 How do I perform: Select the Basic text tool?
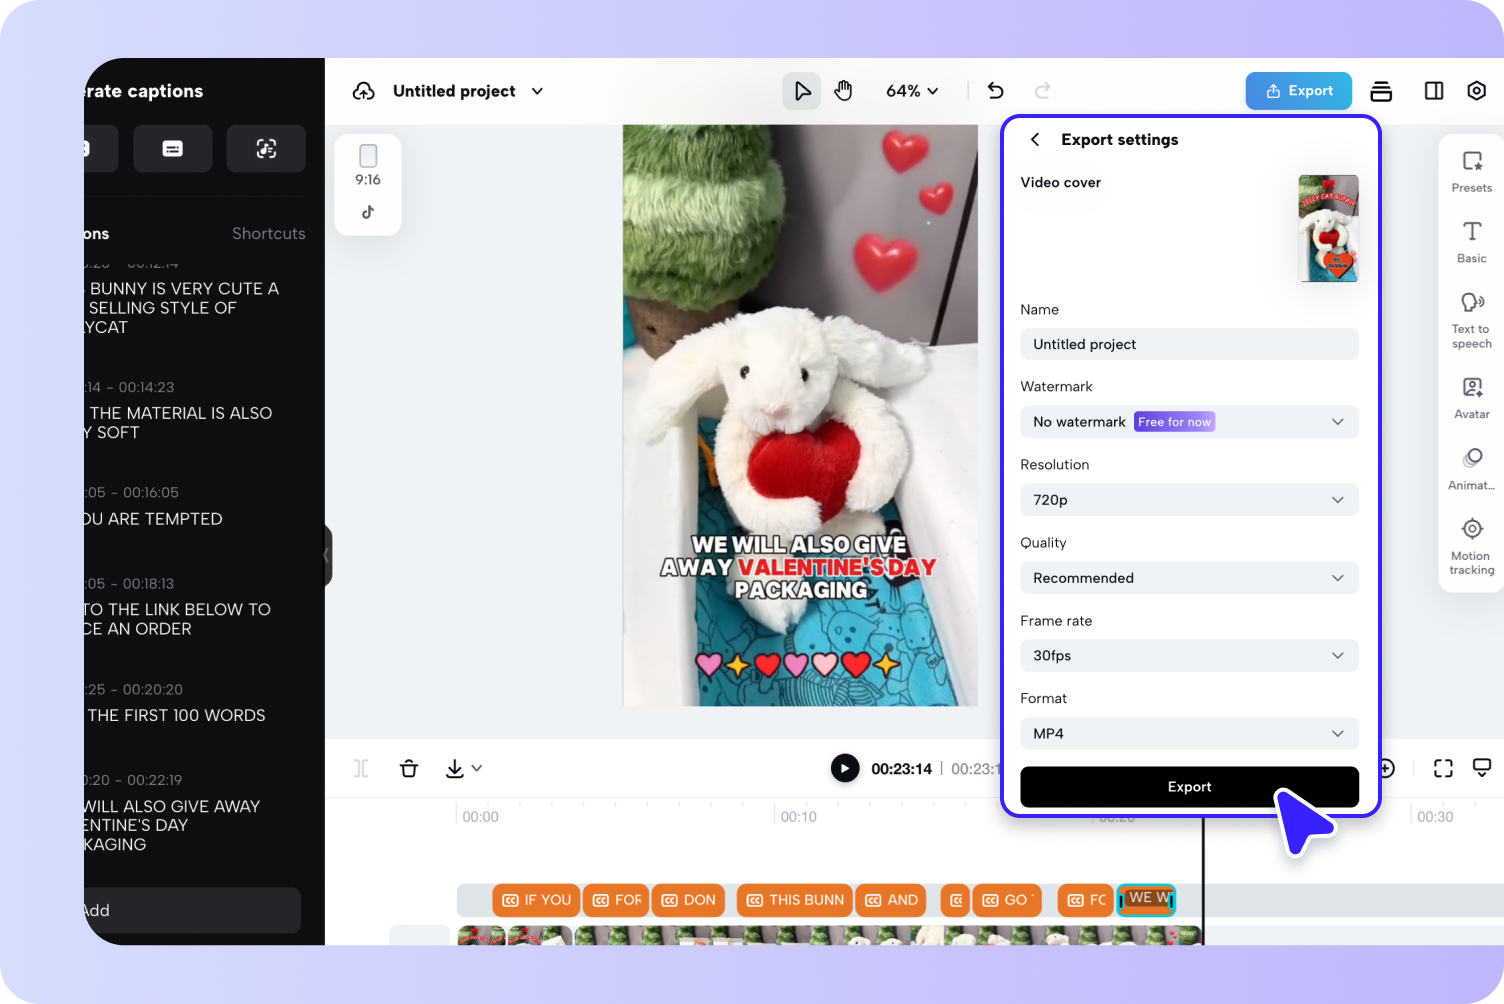[1471, 241]
